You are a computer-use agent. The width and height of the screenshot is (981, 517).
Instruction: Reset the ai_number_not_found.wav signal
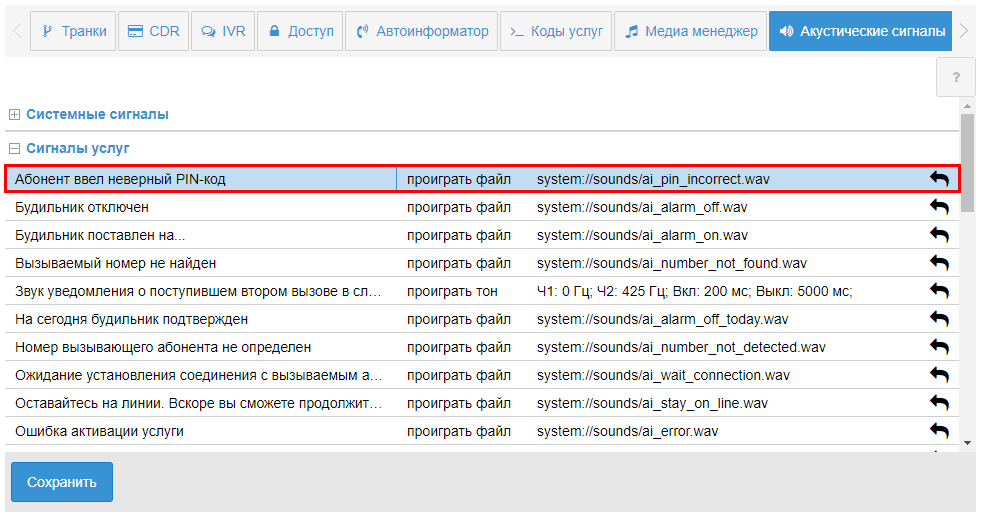point(939,263)
